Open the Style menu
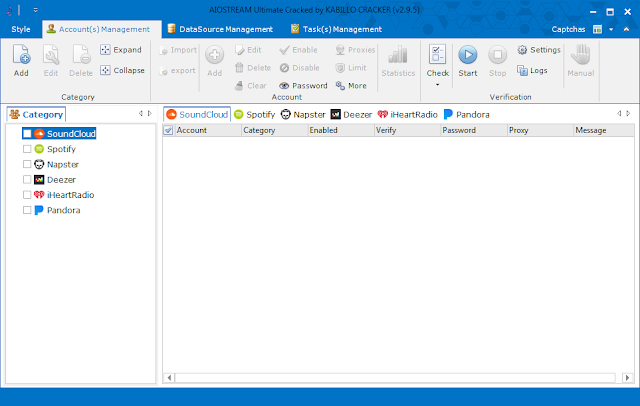The width and height of the screenshot is (640, 406). 21,29
